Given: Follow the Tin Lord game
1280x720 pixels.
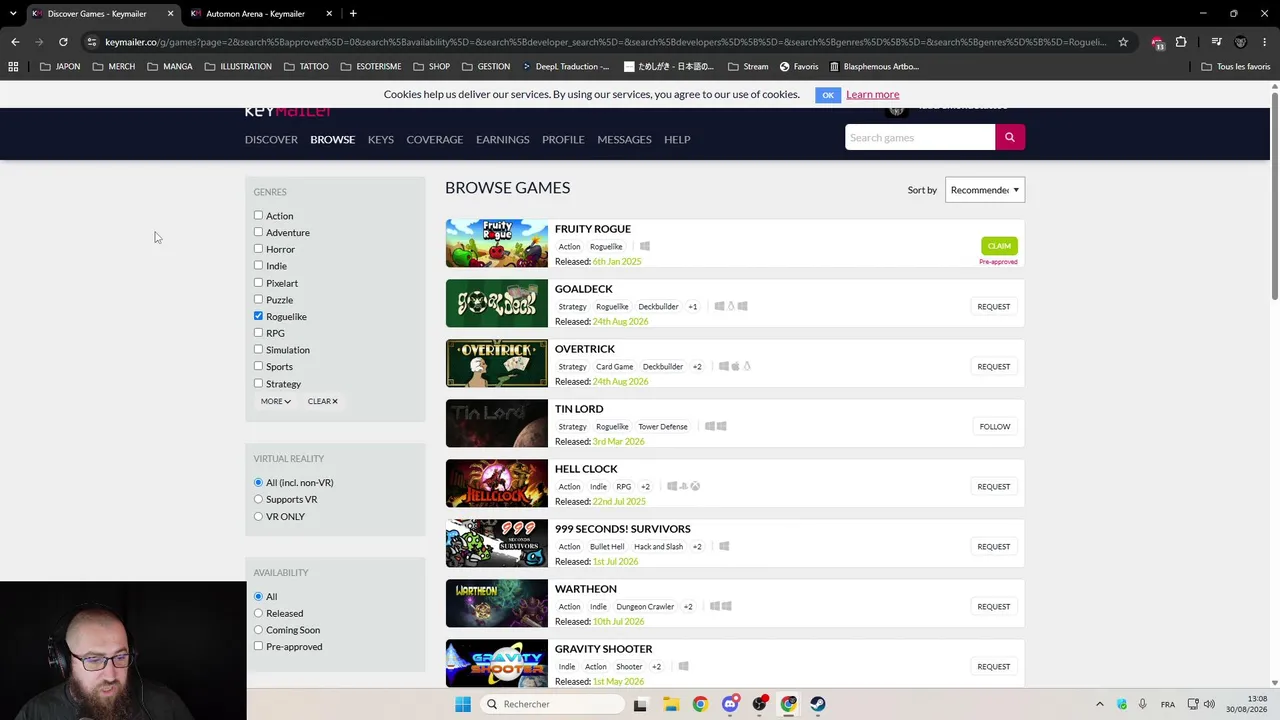Looking at the screenshot, I should pos(995,427).
